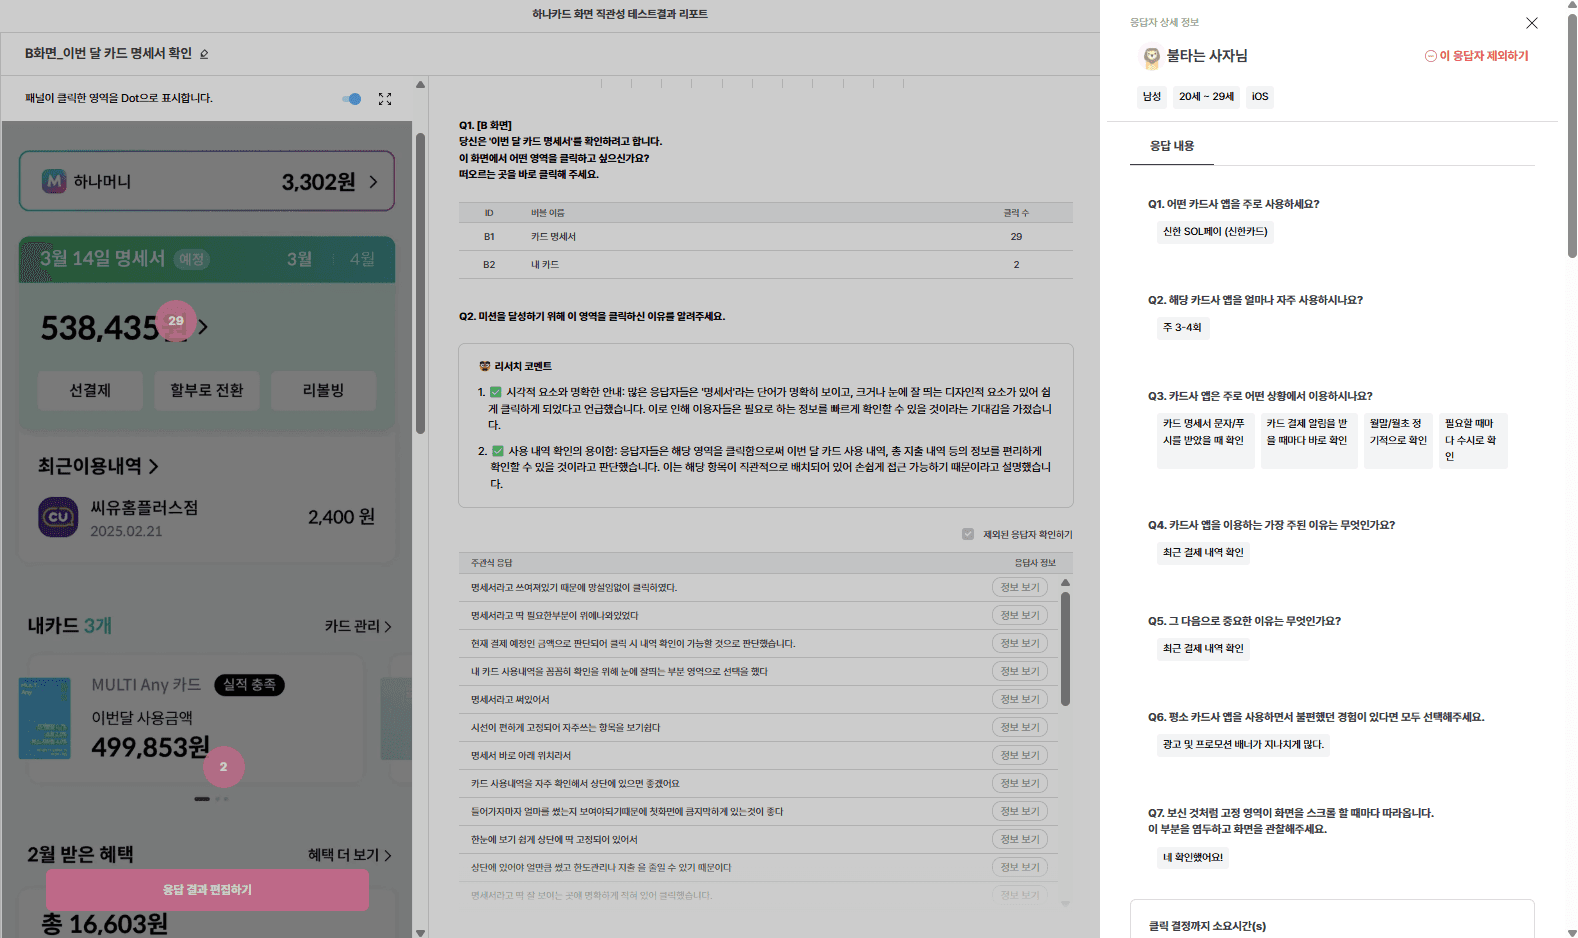The height and width of the screenshot is (938, 1578).
Task: Select the 4월 month tab
Action: tap(362, 259)
